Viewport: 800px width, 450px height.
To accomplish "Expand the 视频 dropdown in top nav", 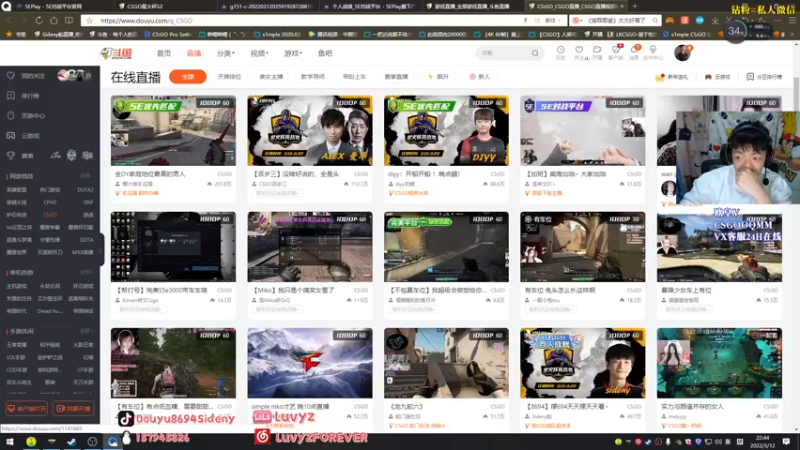I will click(259, 53).
